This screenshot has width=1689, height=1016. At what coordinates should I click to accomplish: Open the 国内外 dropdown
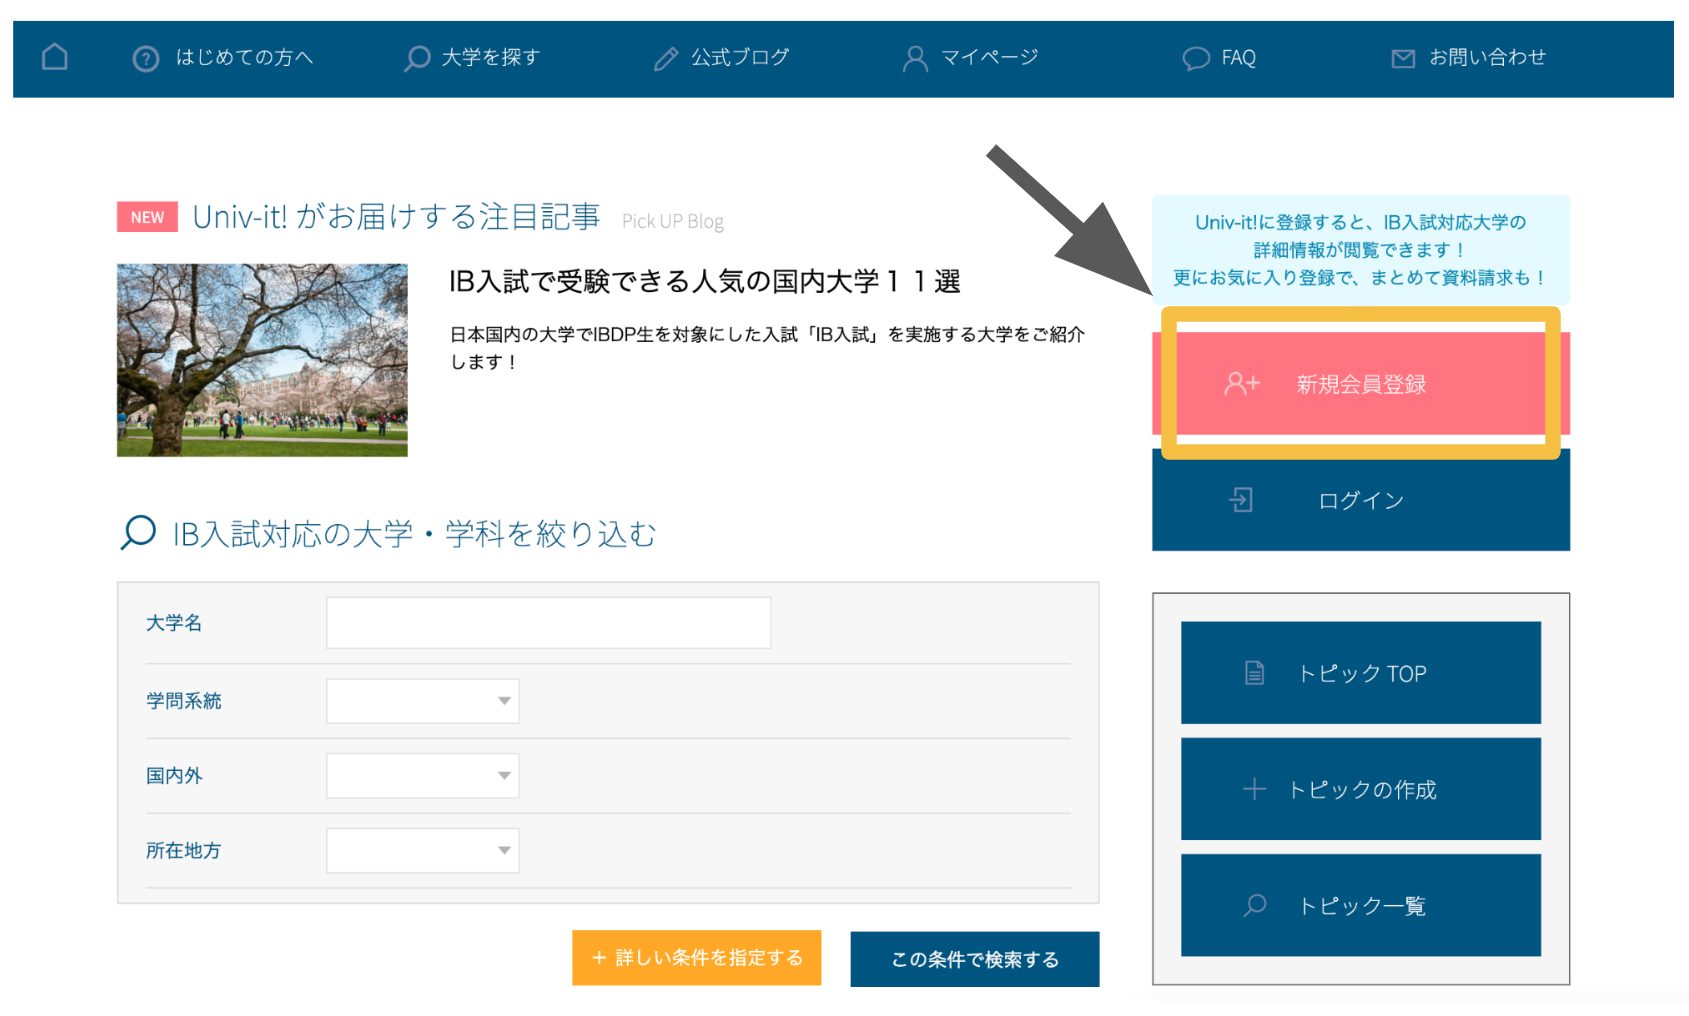point(422,776)
